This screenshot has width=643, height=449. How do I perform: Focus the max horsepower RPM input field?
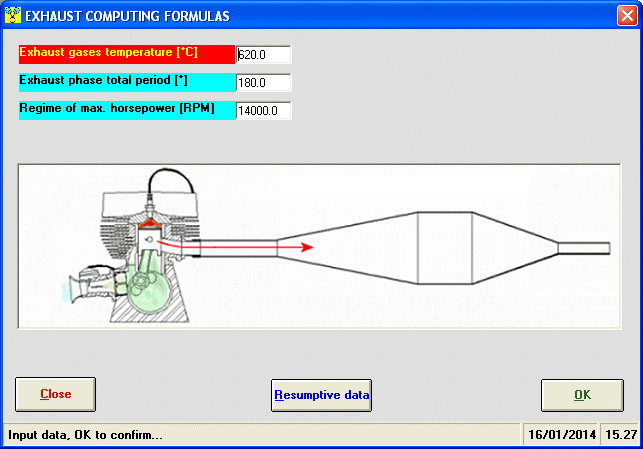coord(263,110)
